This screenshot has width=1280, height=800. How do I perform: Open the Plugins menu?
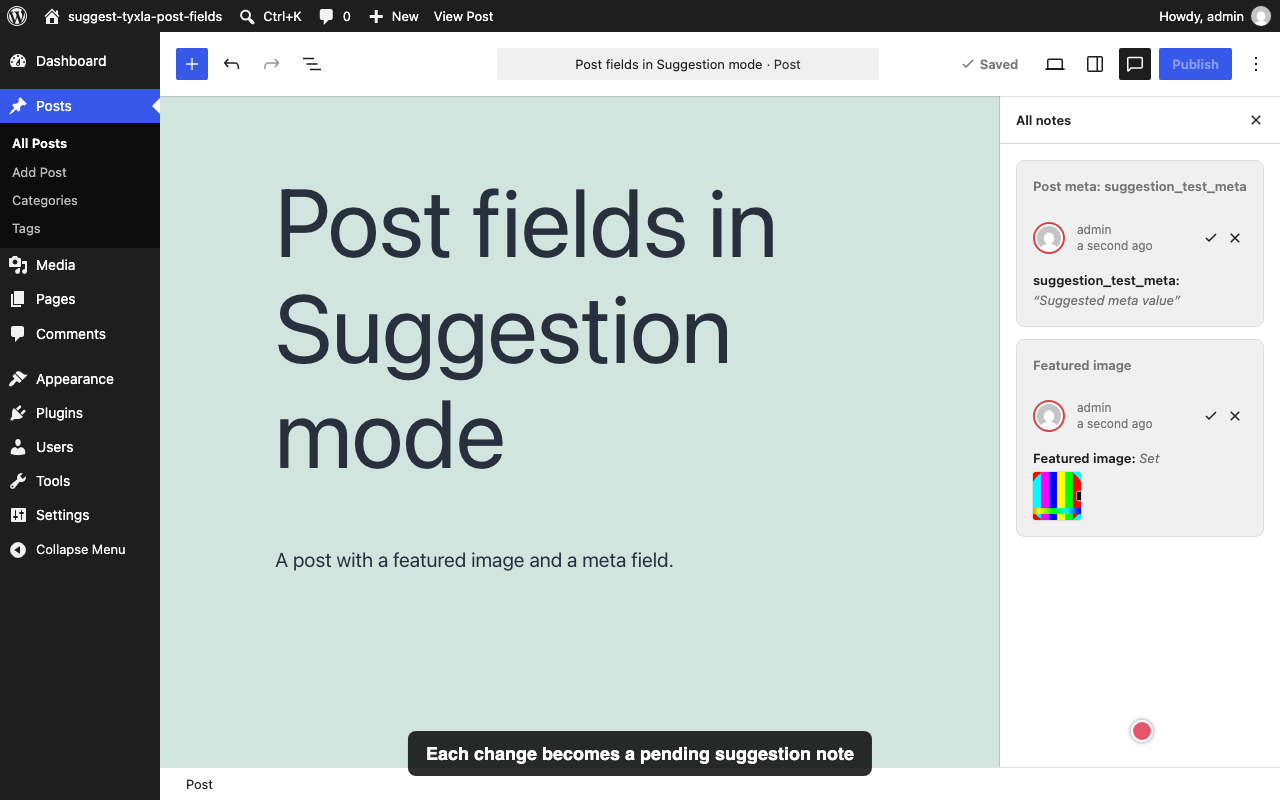pos(80,413)
